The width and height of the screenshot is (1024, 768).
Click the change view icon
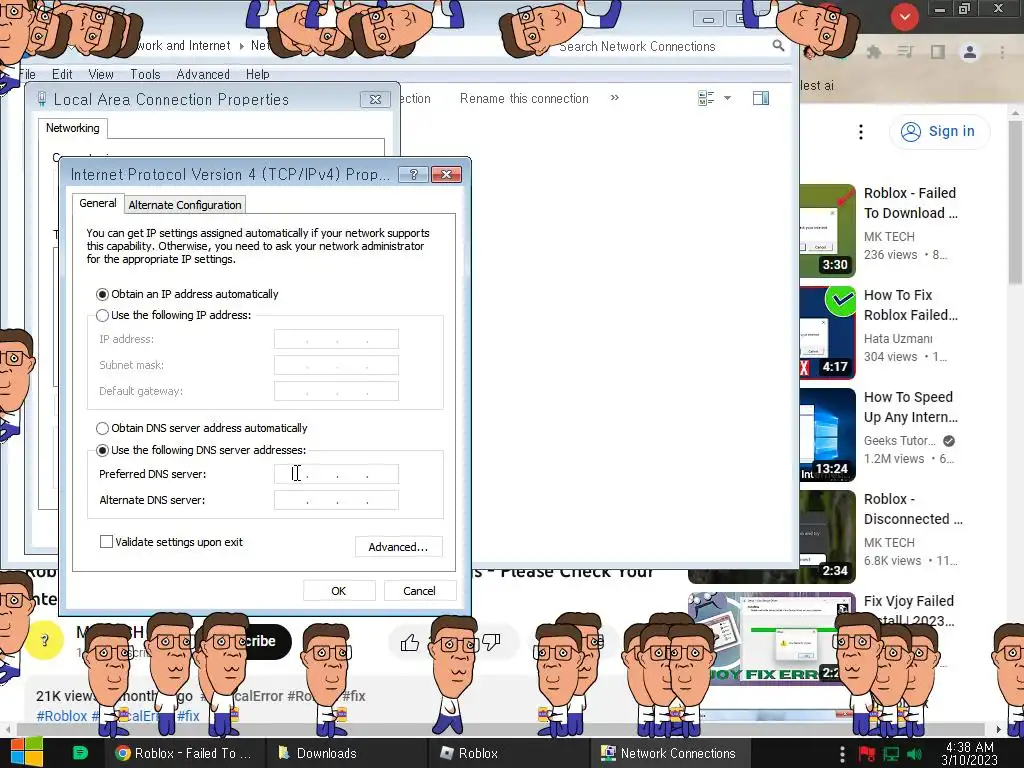706,99
